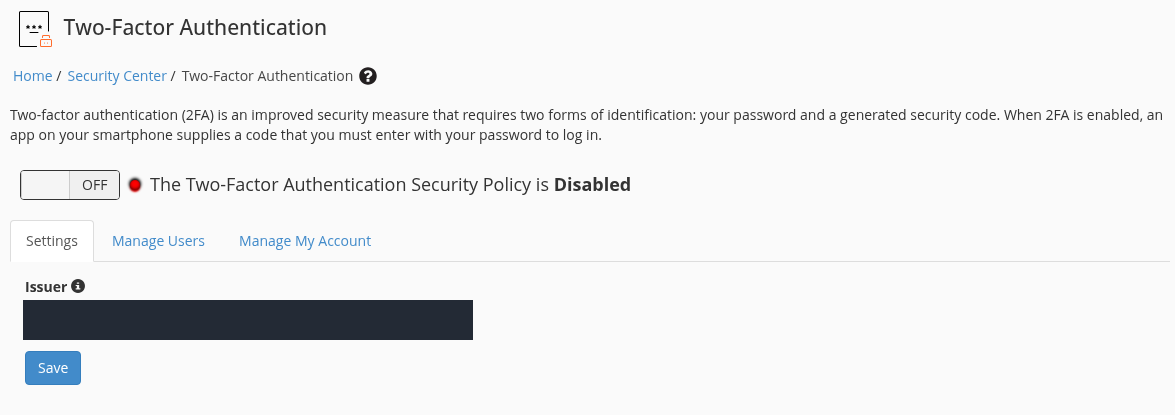Click the 2FA description paragraph text
This screenshot has width=1175, height=415.
(586, 126)
